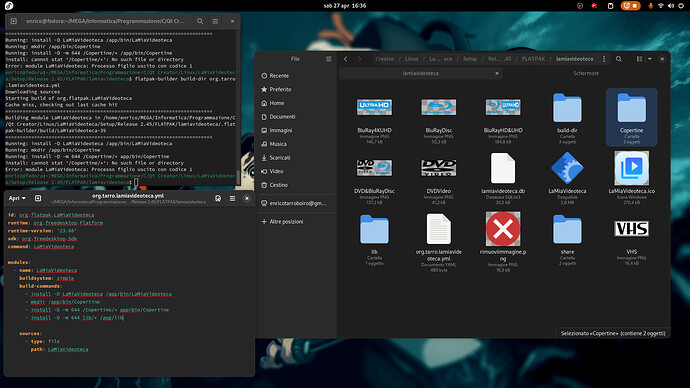Select the lib folder
Viewport: 690px width, 388px height.
pos(374,239)
